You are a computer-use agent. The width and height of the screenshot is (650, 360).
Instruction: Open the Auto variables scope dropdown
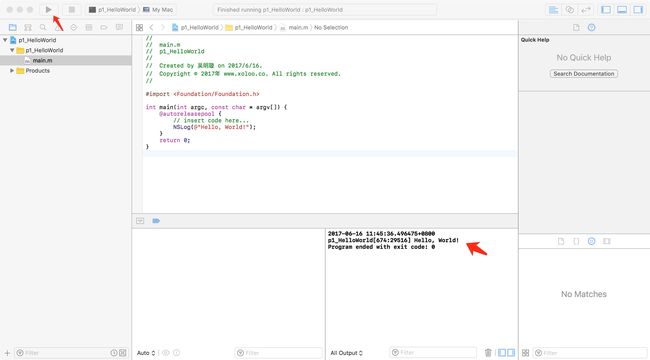tap(146, 353)
